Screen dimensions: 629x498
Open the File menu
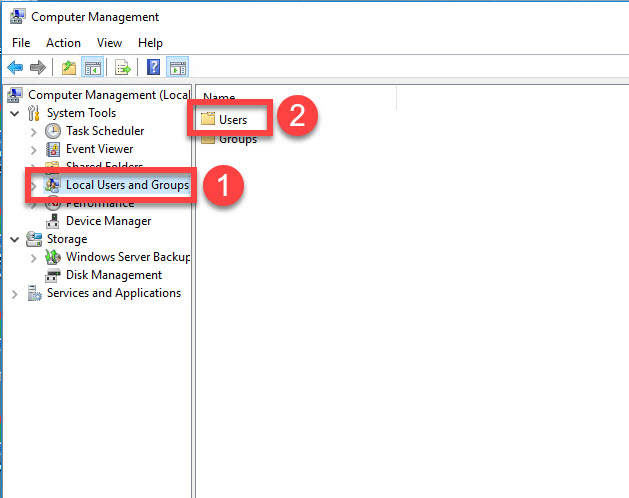click(x=22, y=43)
